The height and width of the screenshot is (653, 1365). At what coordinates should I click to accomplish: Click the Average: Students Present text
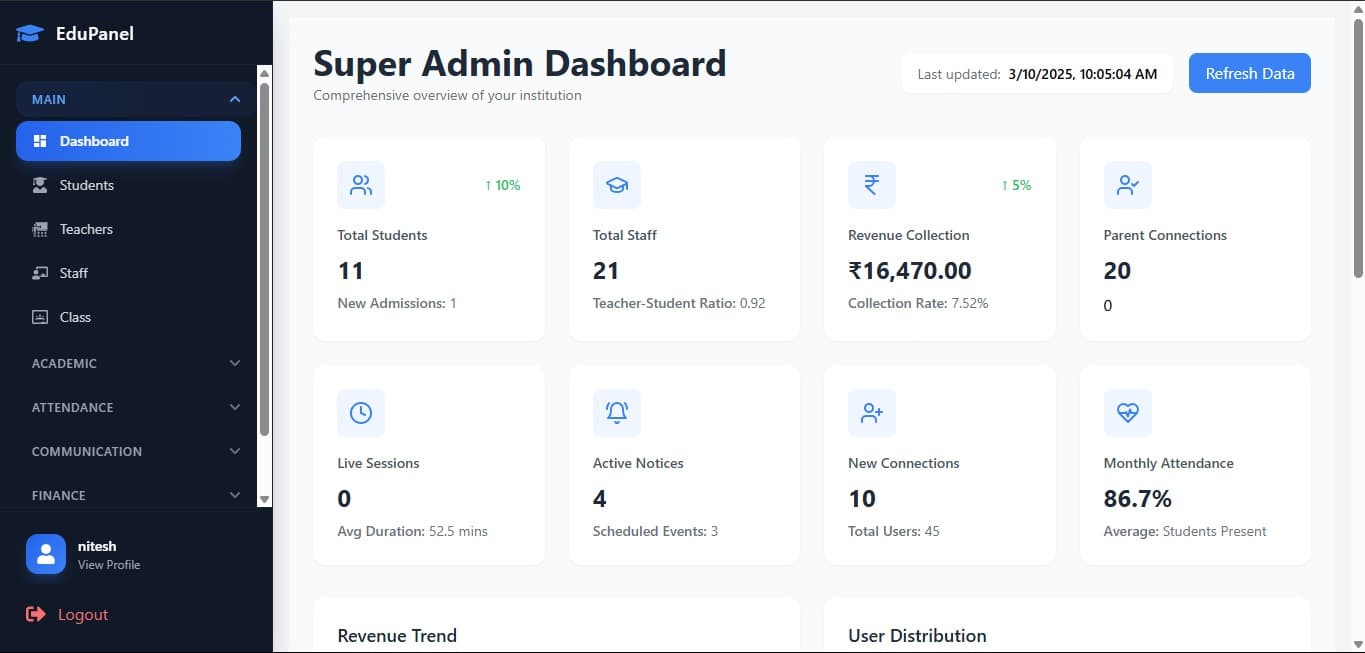pos(1185,531)
